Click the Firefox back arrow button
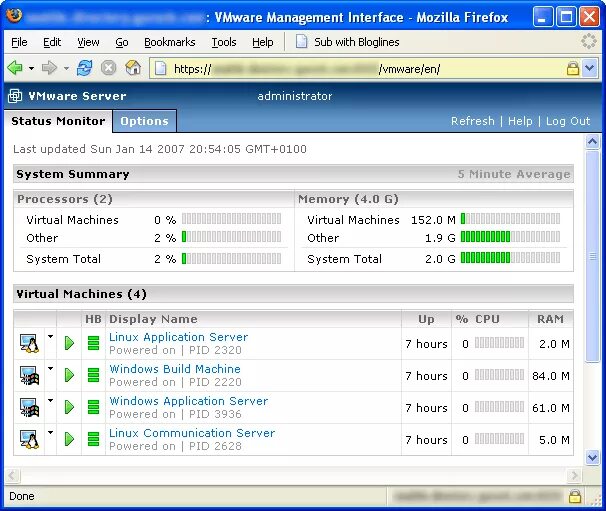606x511 pixels. click(x=15, y=68)
